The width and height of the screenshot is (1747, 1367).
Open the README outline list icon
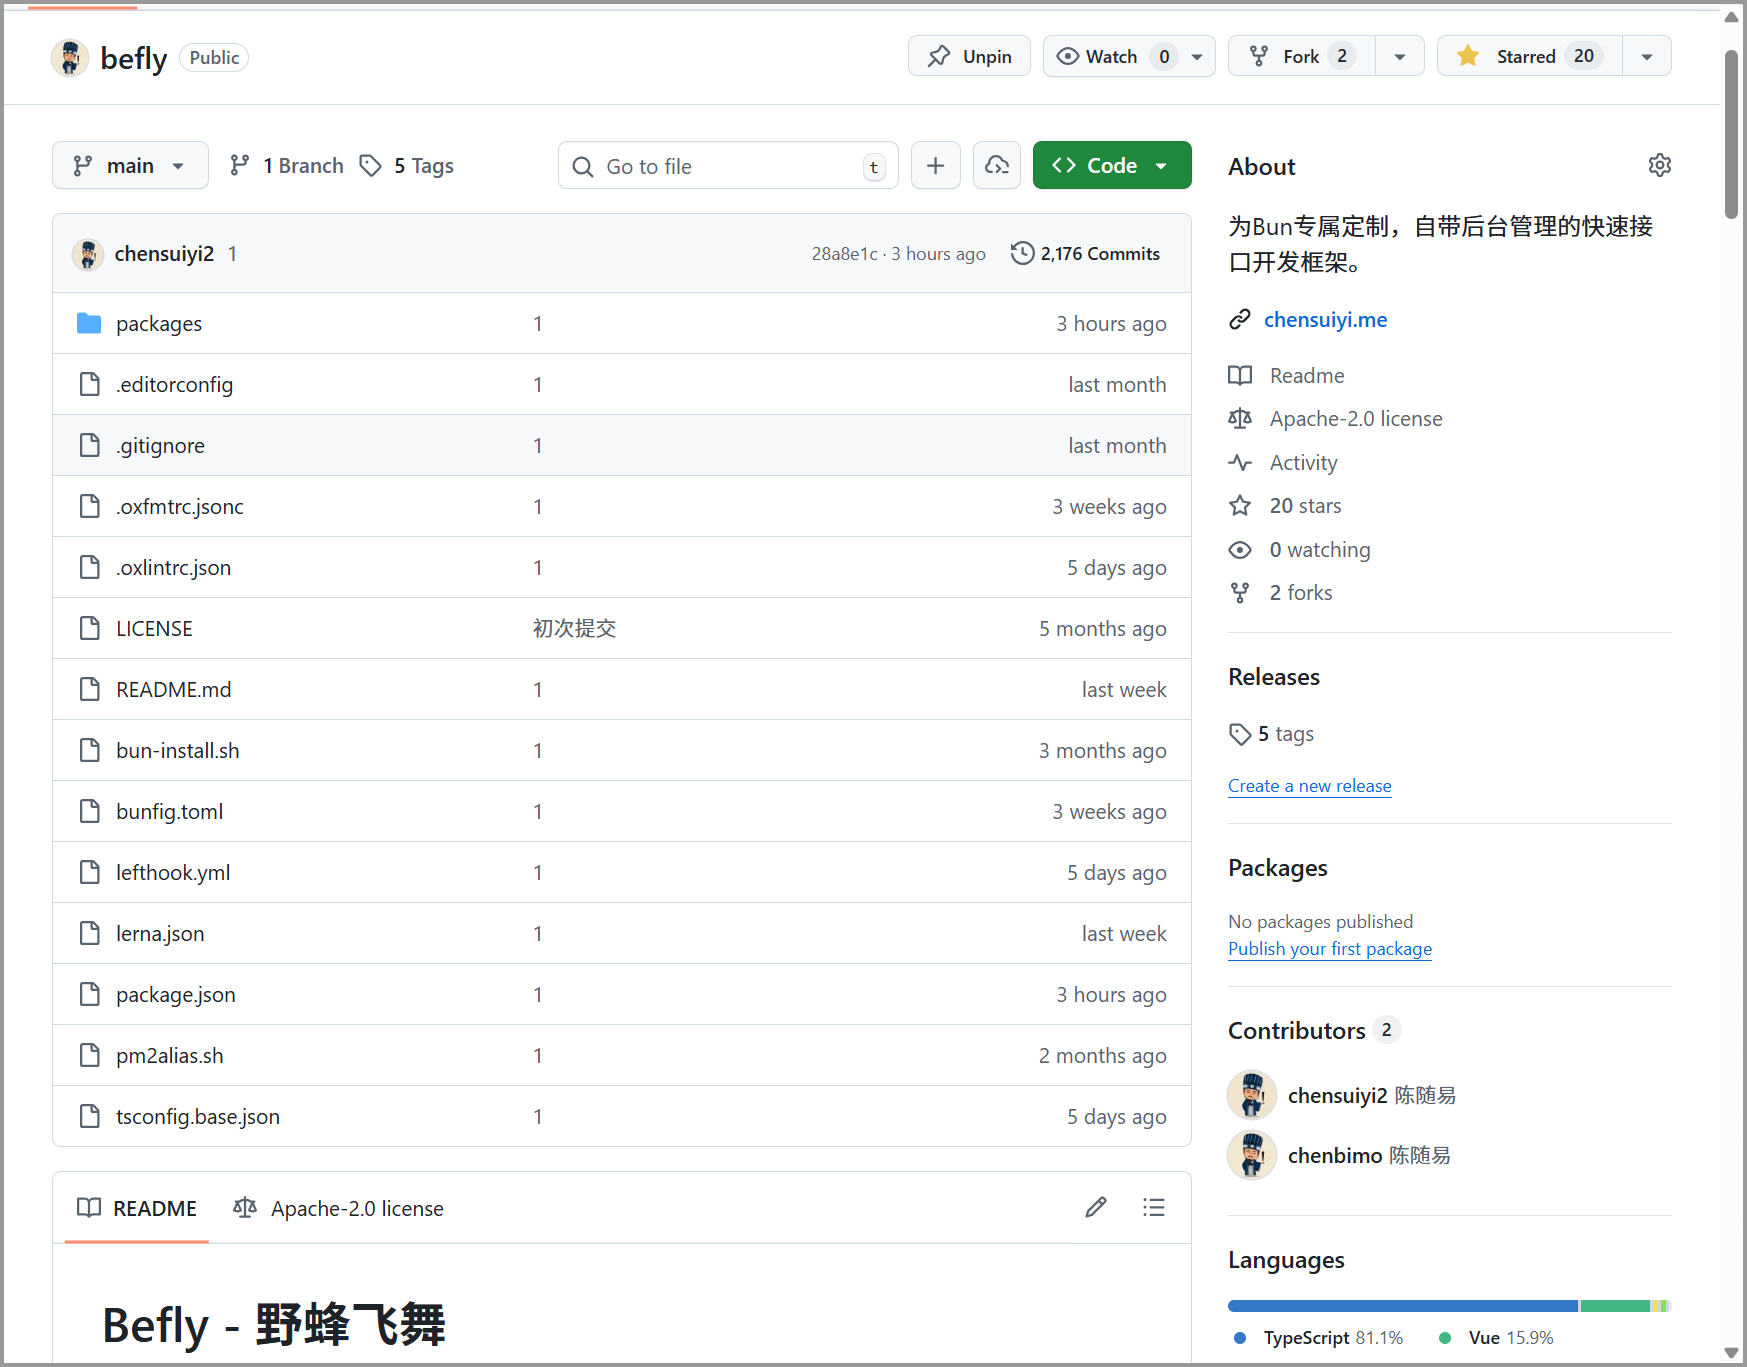pos(1154,1208)
